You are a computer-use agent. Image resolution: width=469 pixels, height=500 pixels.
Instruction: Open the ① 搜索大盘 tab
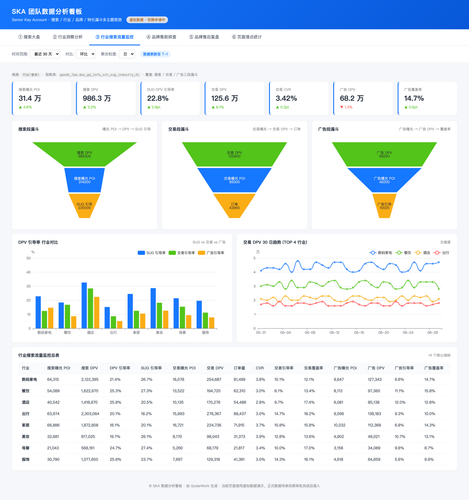click(29, 37)
